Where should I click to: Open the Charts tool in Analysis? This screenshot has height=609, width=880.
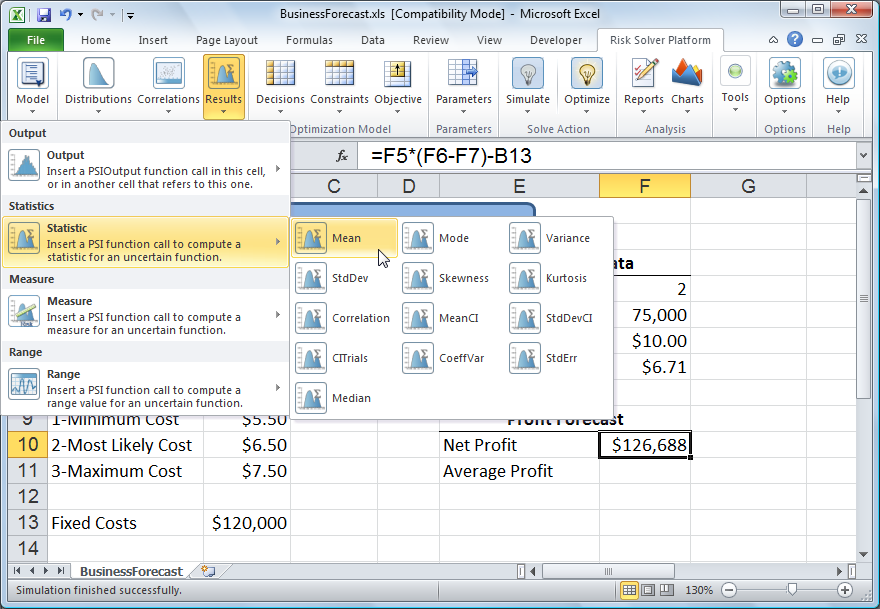pyautogui.click(x=687, y=74)
